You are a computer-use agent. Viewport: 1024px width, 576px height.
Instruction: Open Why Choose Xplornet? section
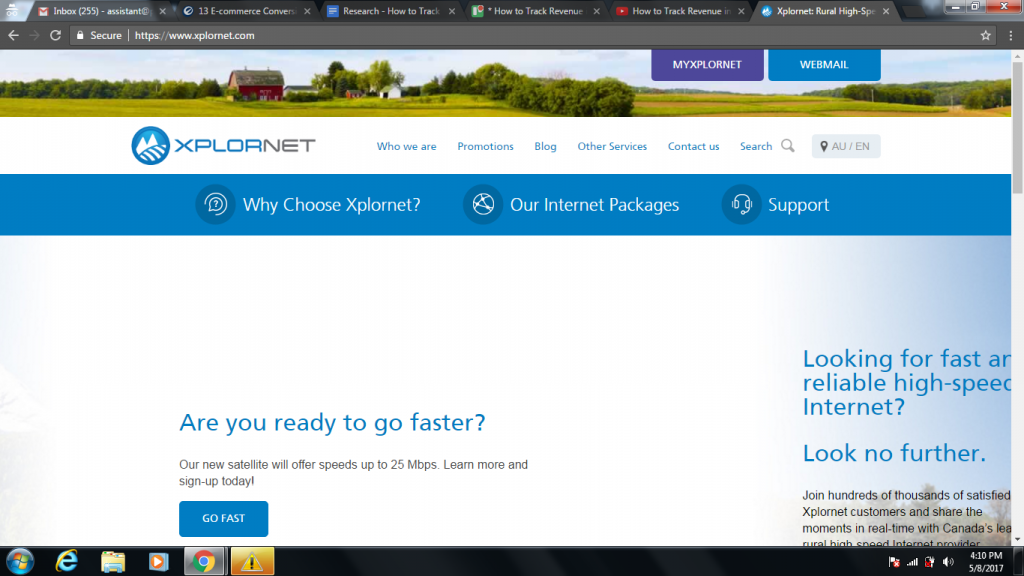click(x=332, y=205)
